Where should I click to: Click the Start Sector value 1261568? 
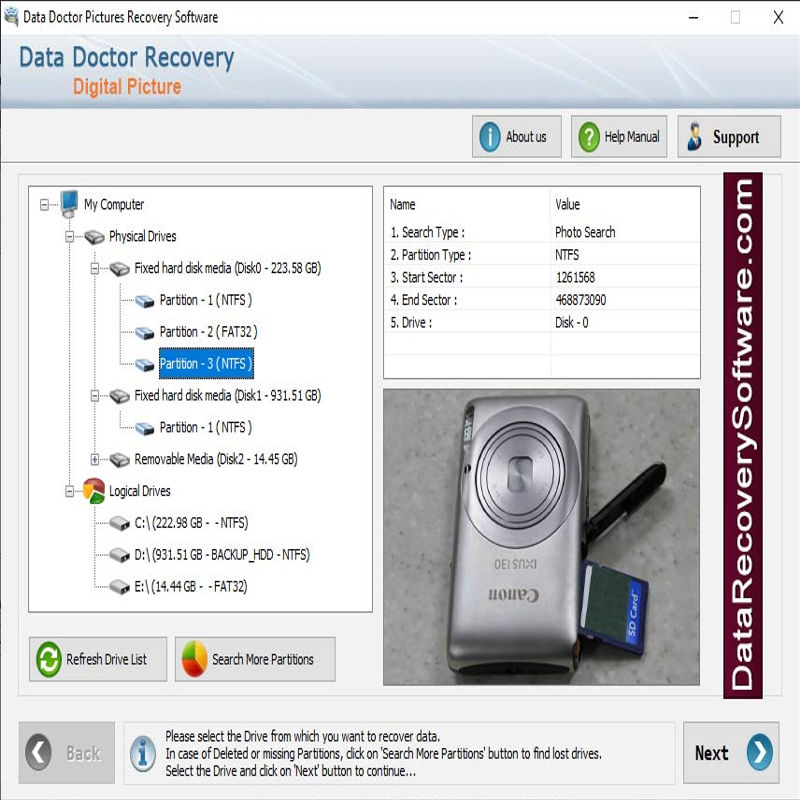click(x=575, y=278)
